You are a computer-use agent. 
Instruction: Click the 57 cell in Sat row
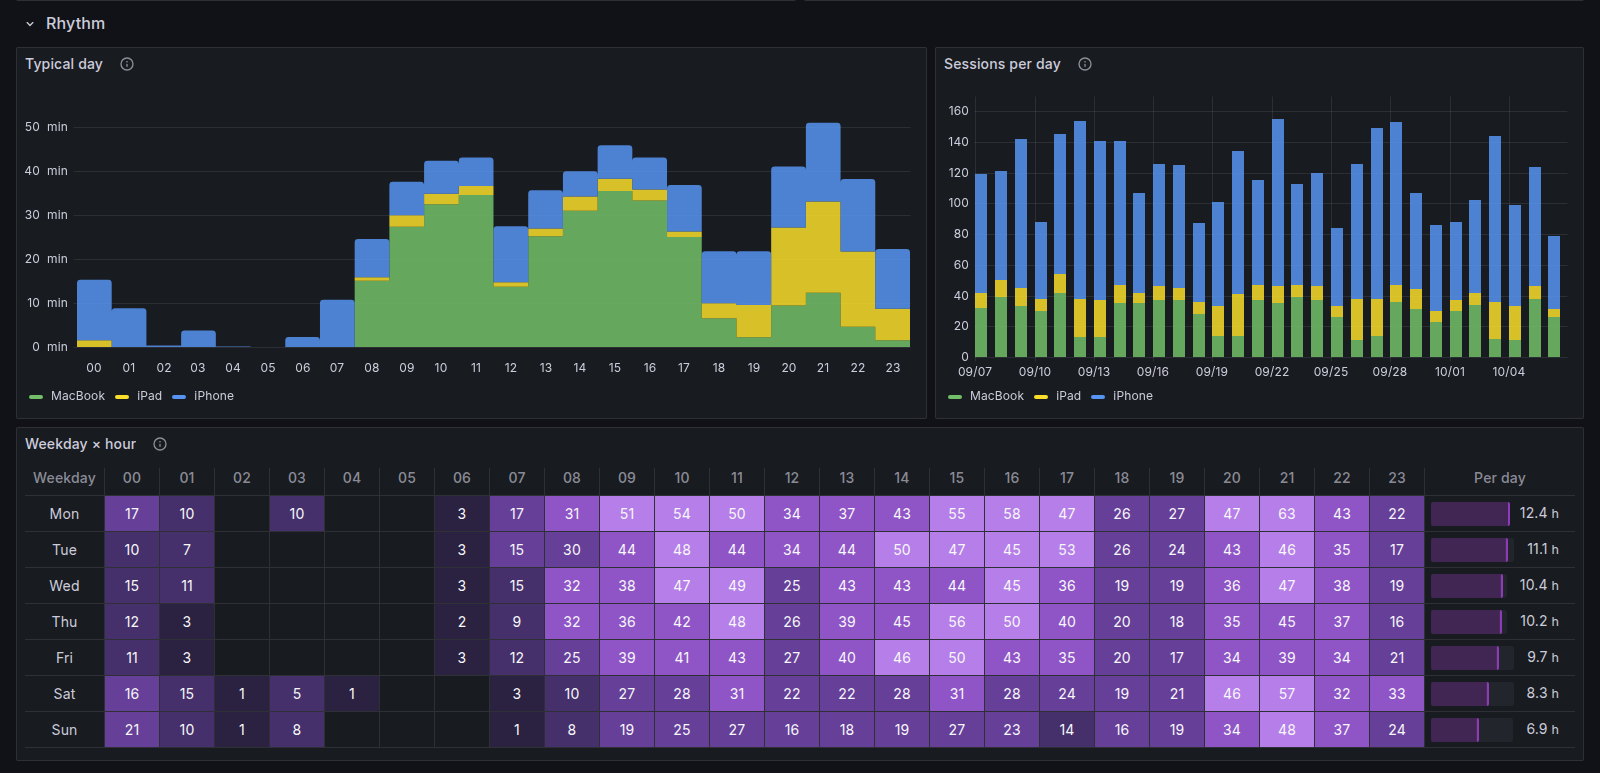pos(1287,694)
